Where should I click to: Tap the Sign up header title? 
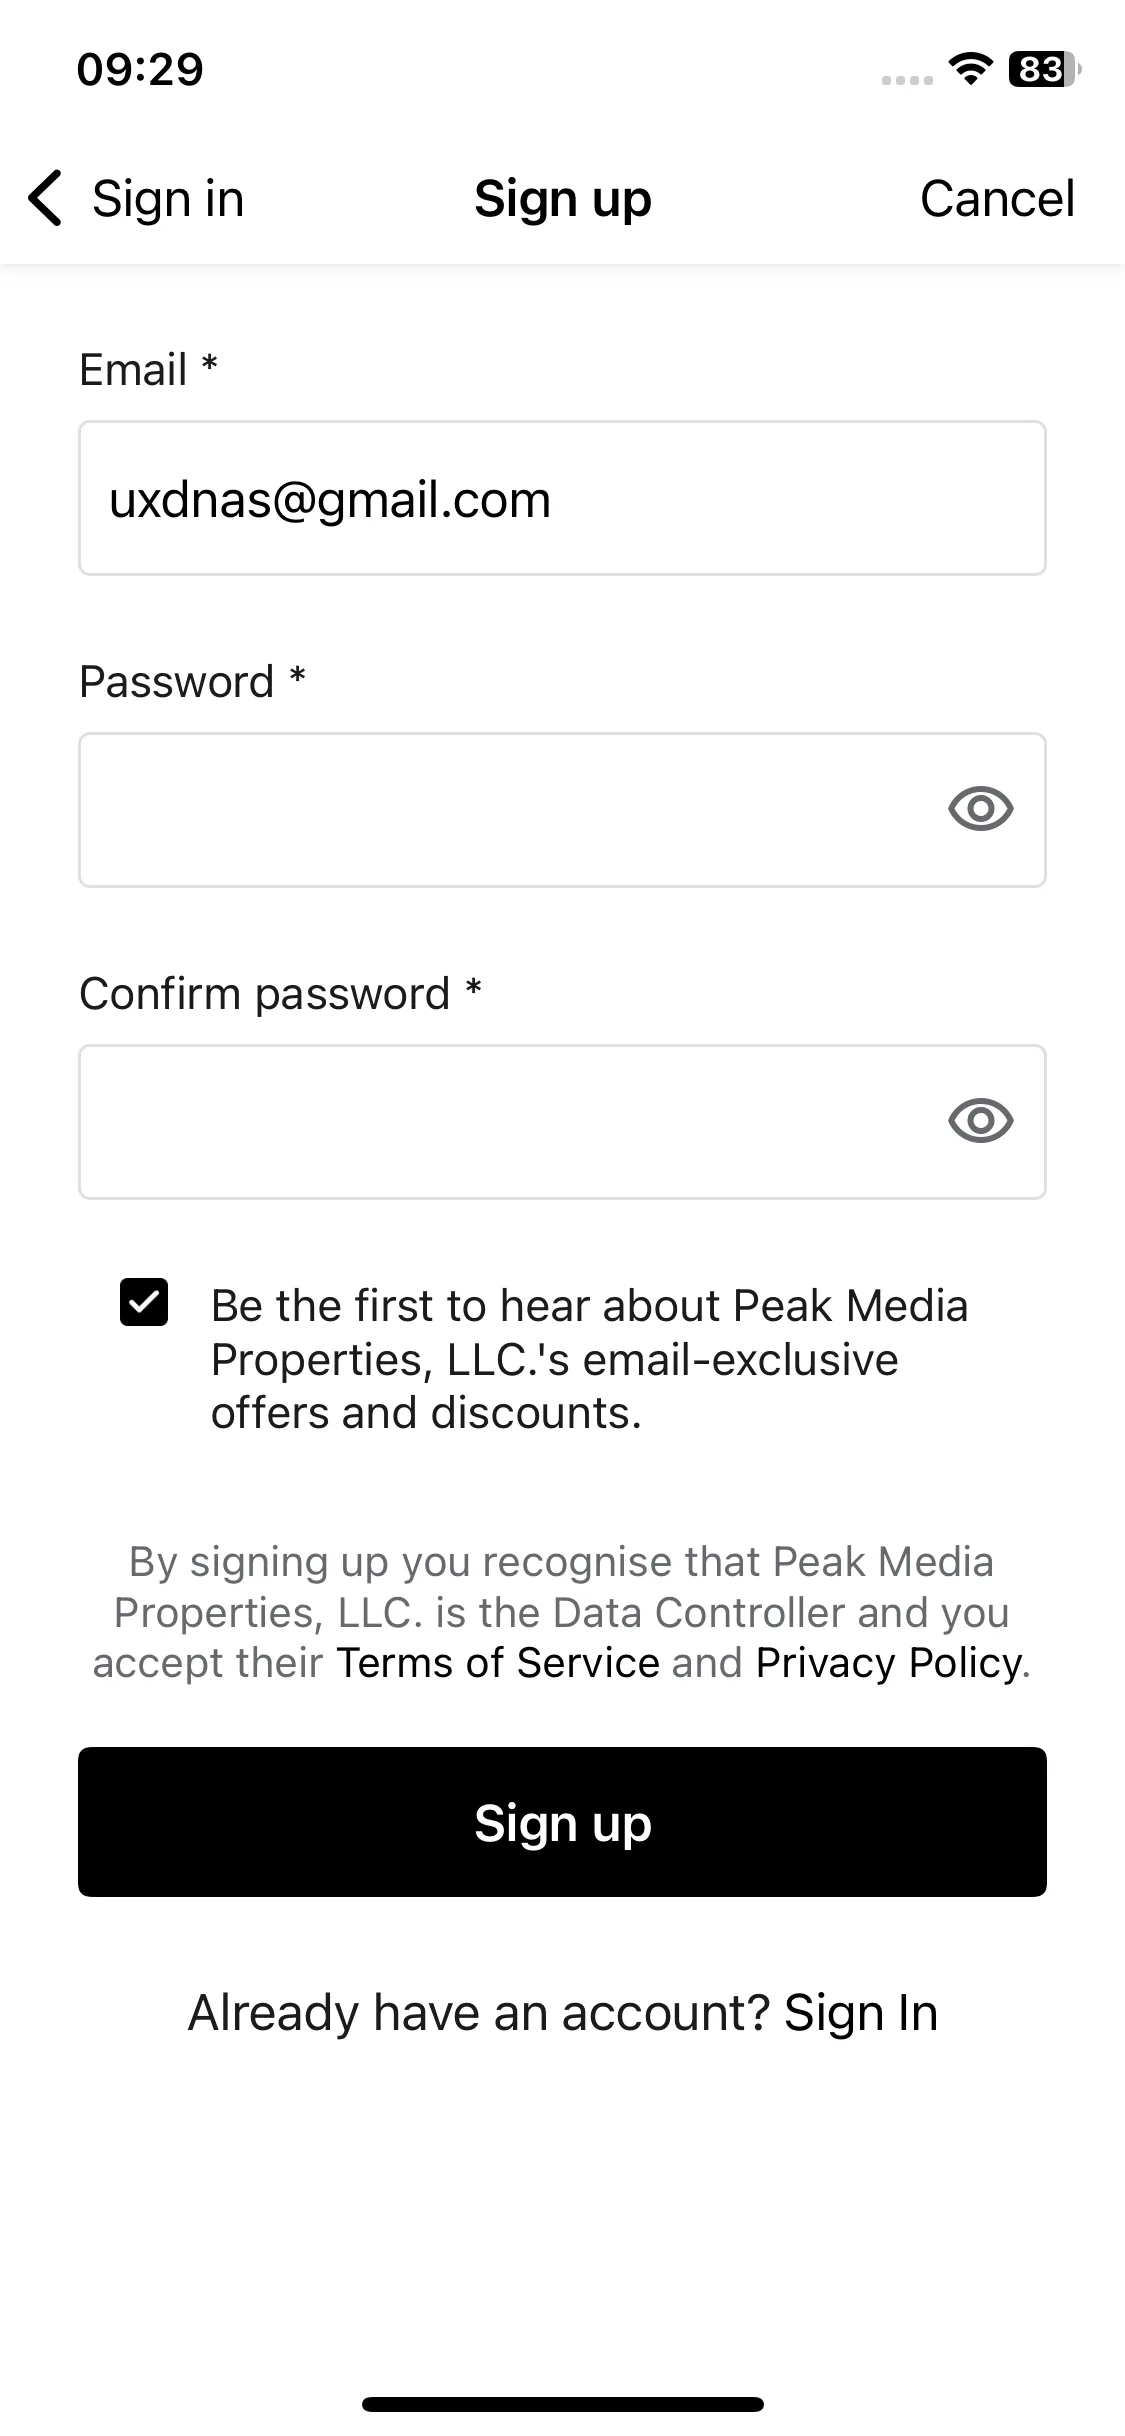[x=562, y=198]
